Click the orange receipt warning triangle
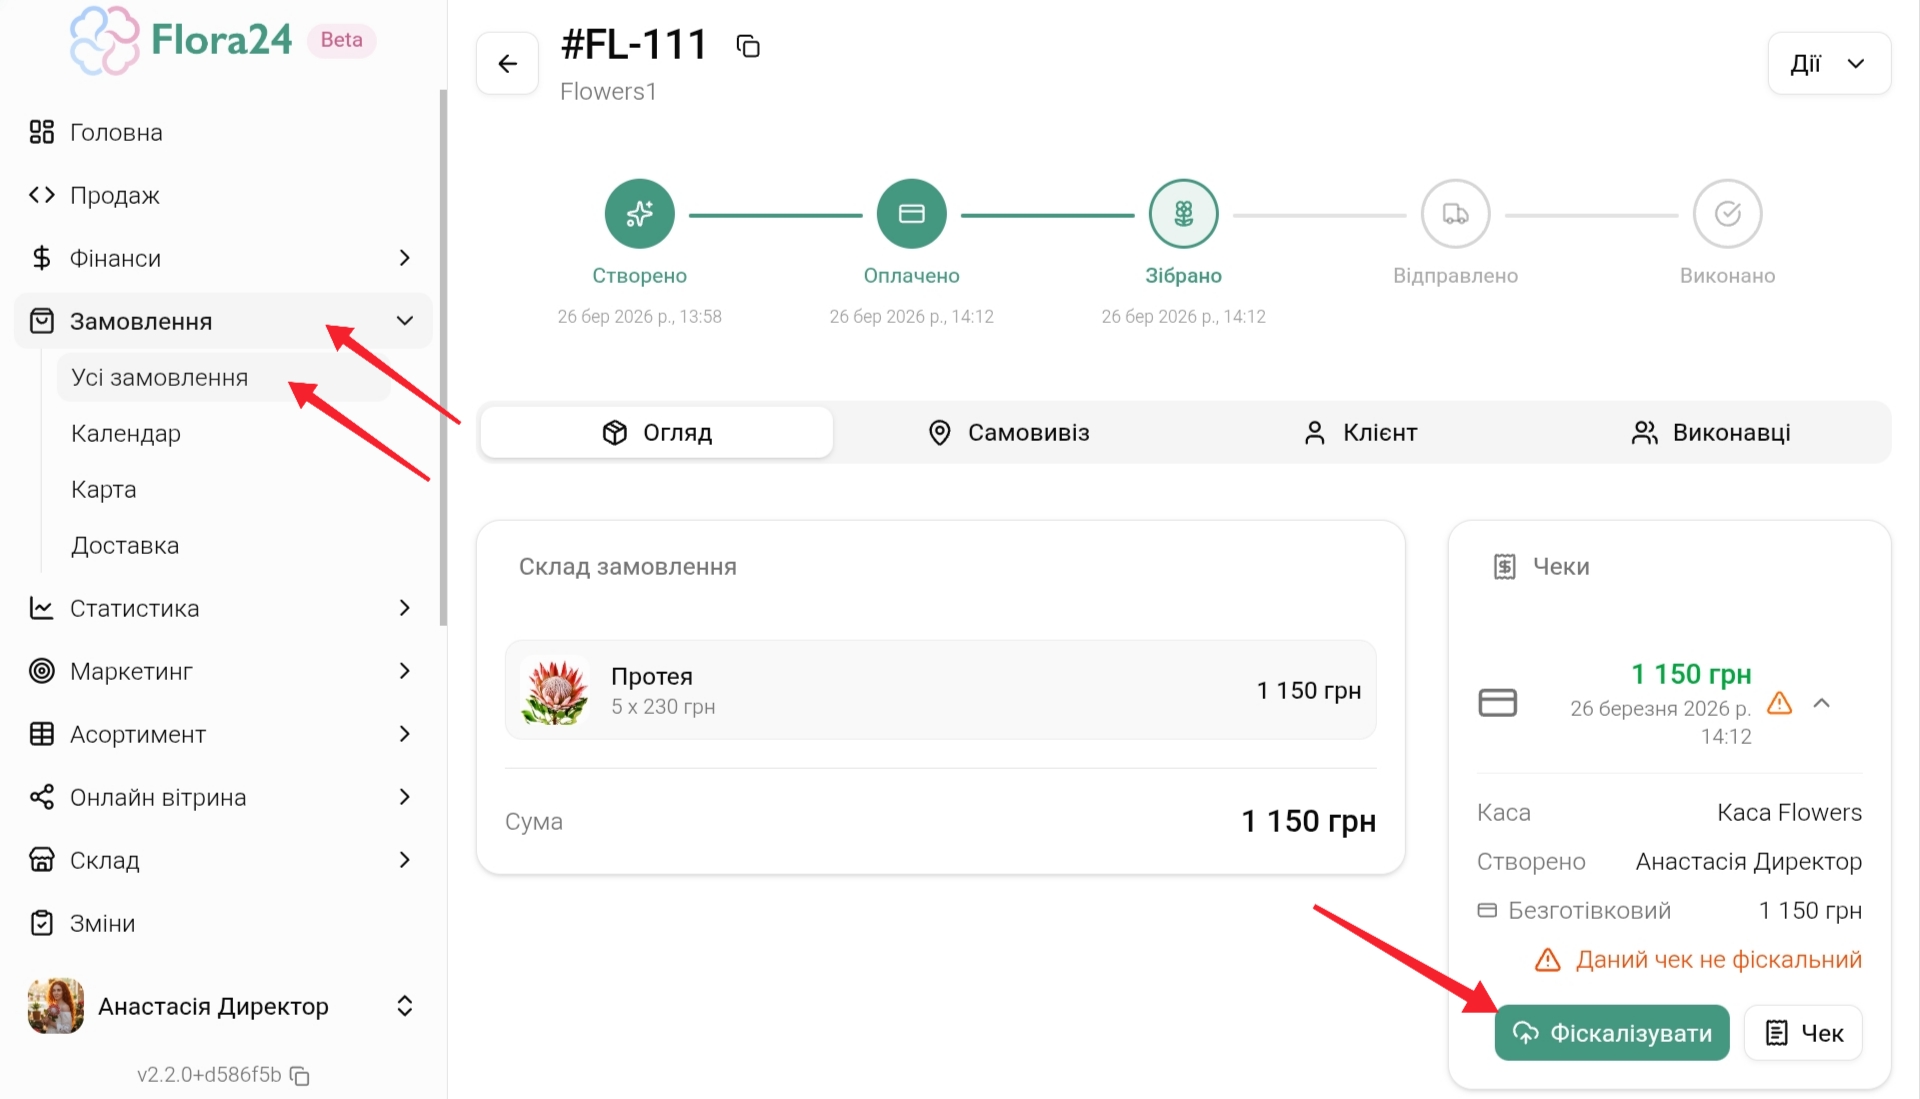Screen dimensions: 1920x1099 pos(1779,703)
